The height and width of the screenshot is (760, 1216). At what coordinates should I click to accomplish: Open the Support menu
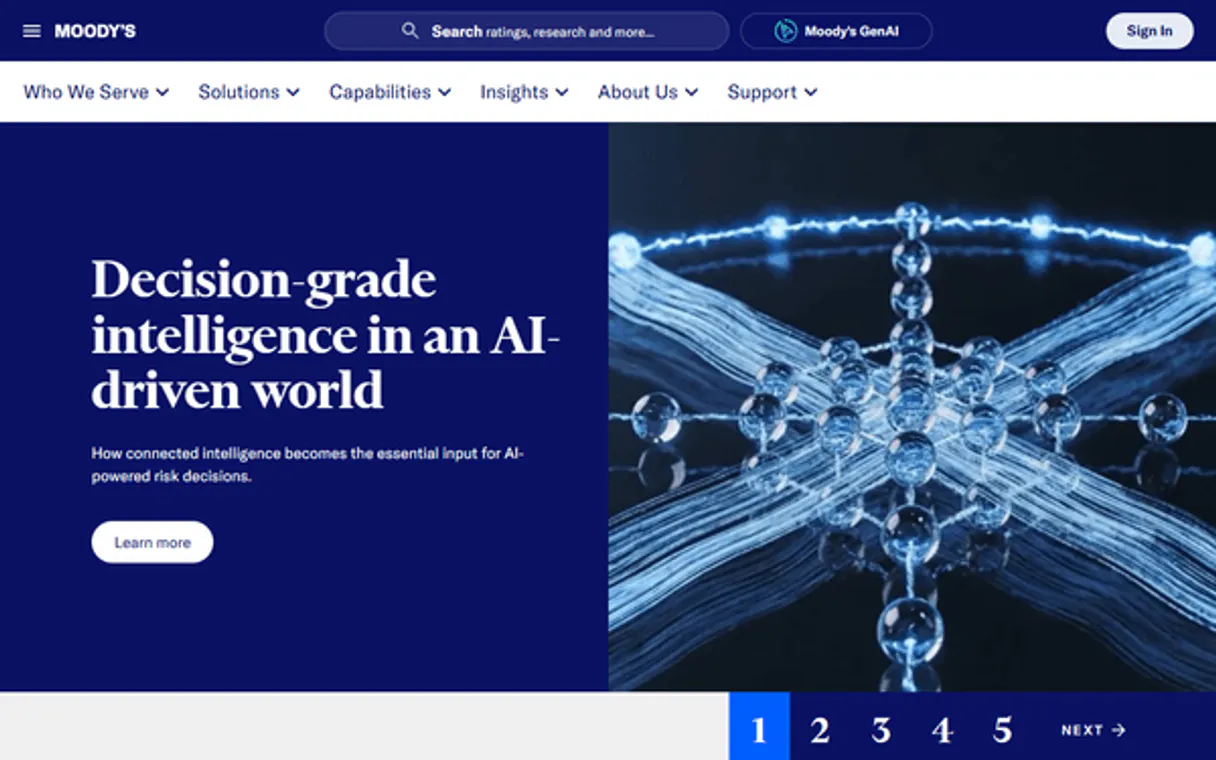tap(771, 92)
